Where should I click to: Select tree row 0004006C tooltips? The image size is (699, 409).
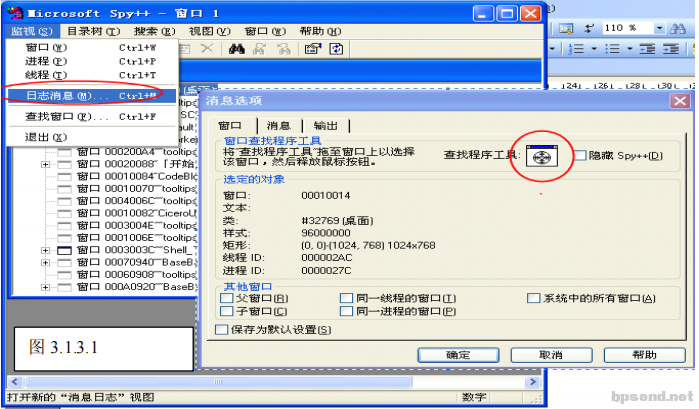137,201
